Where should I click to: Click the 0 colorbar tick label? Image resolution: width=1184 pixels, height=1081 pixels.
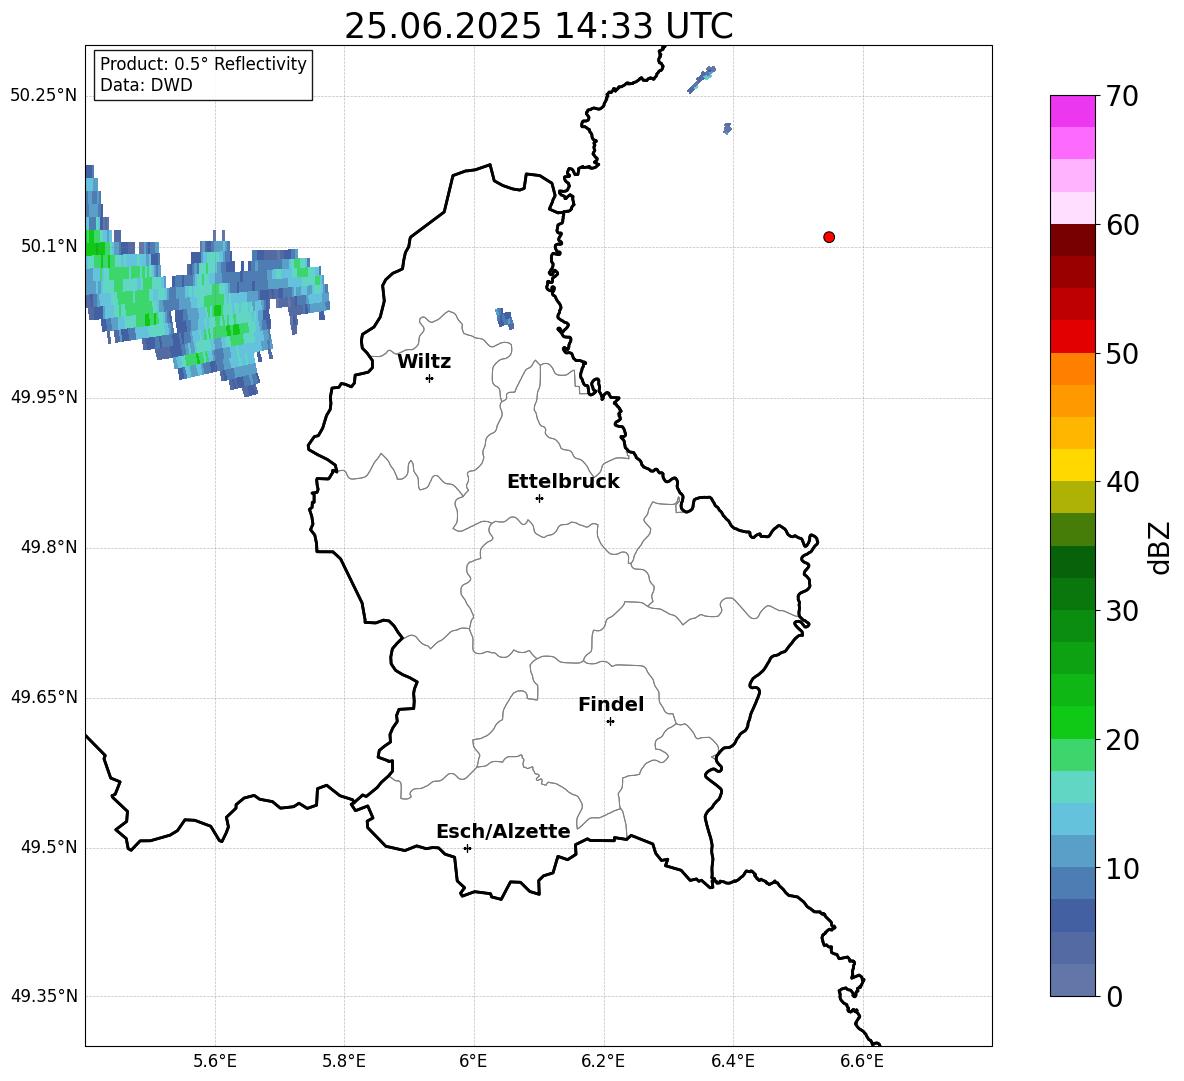tap(1114, 996)
